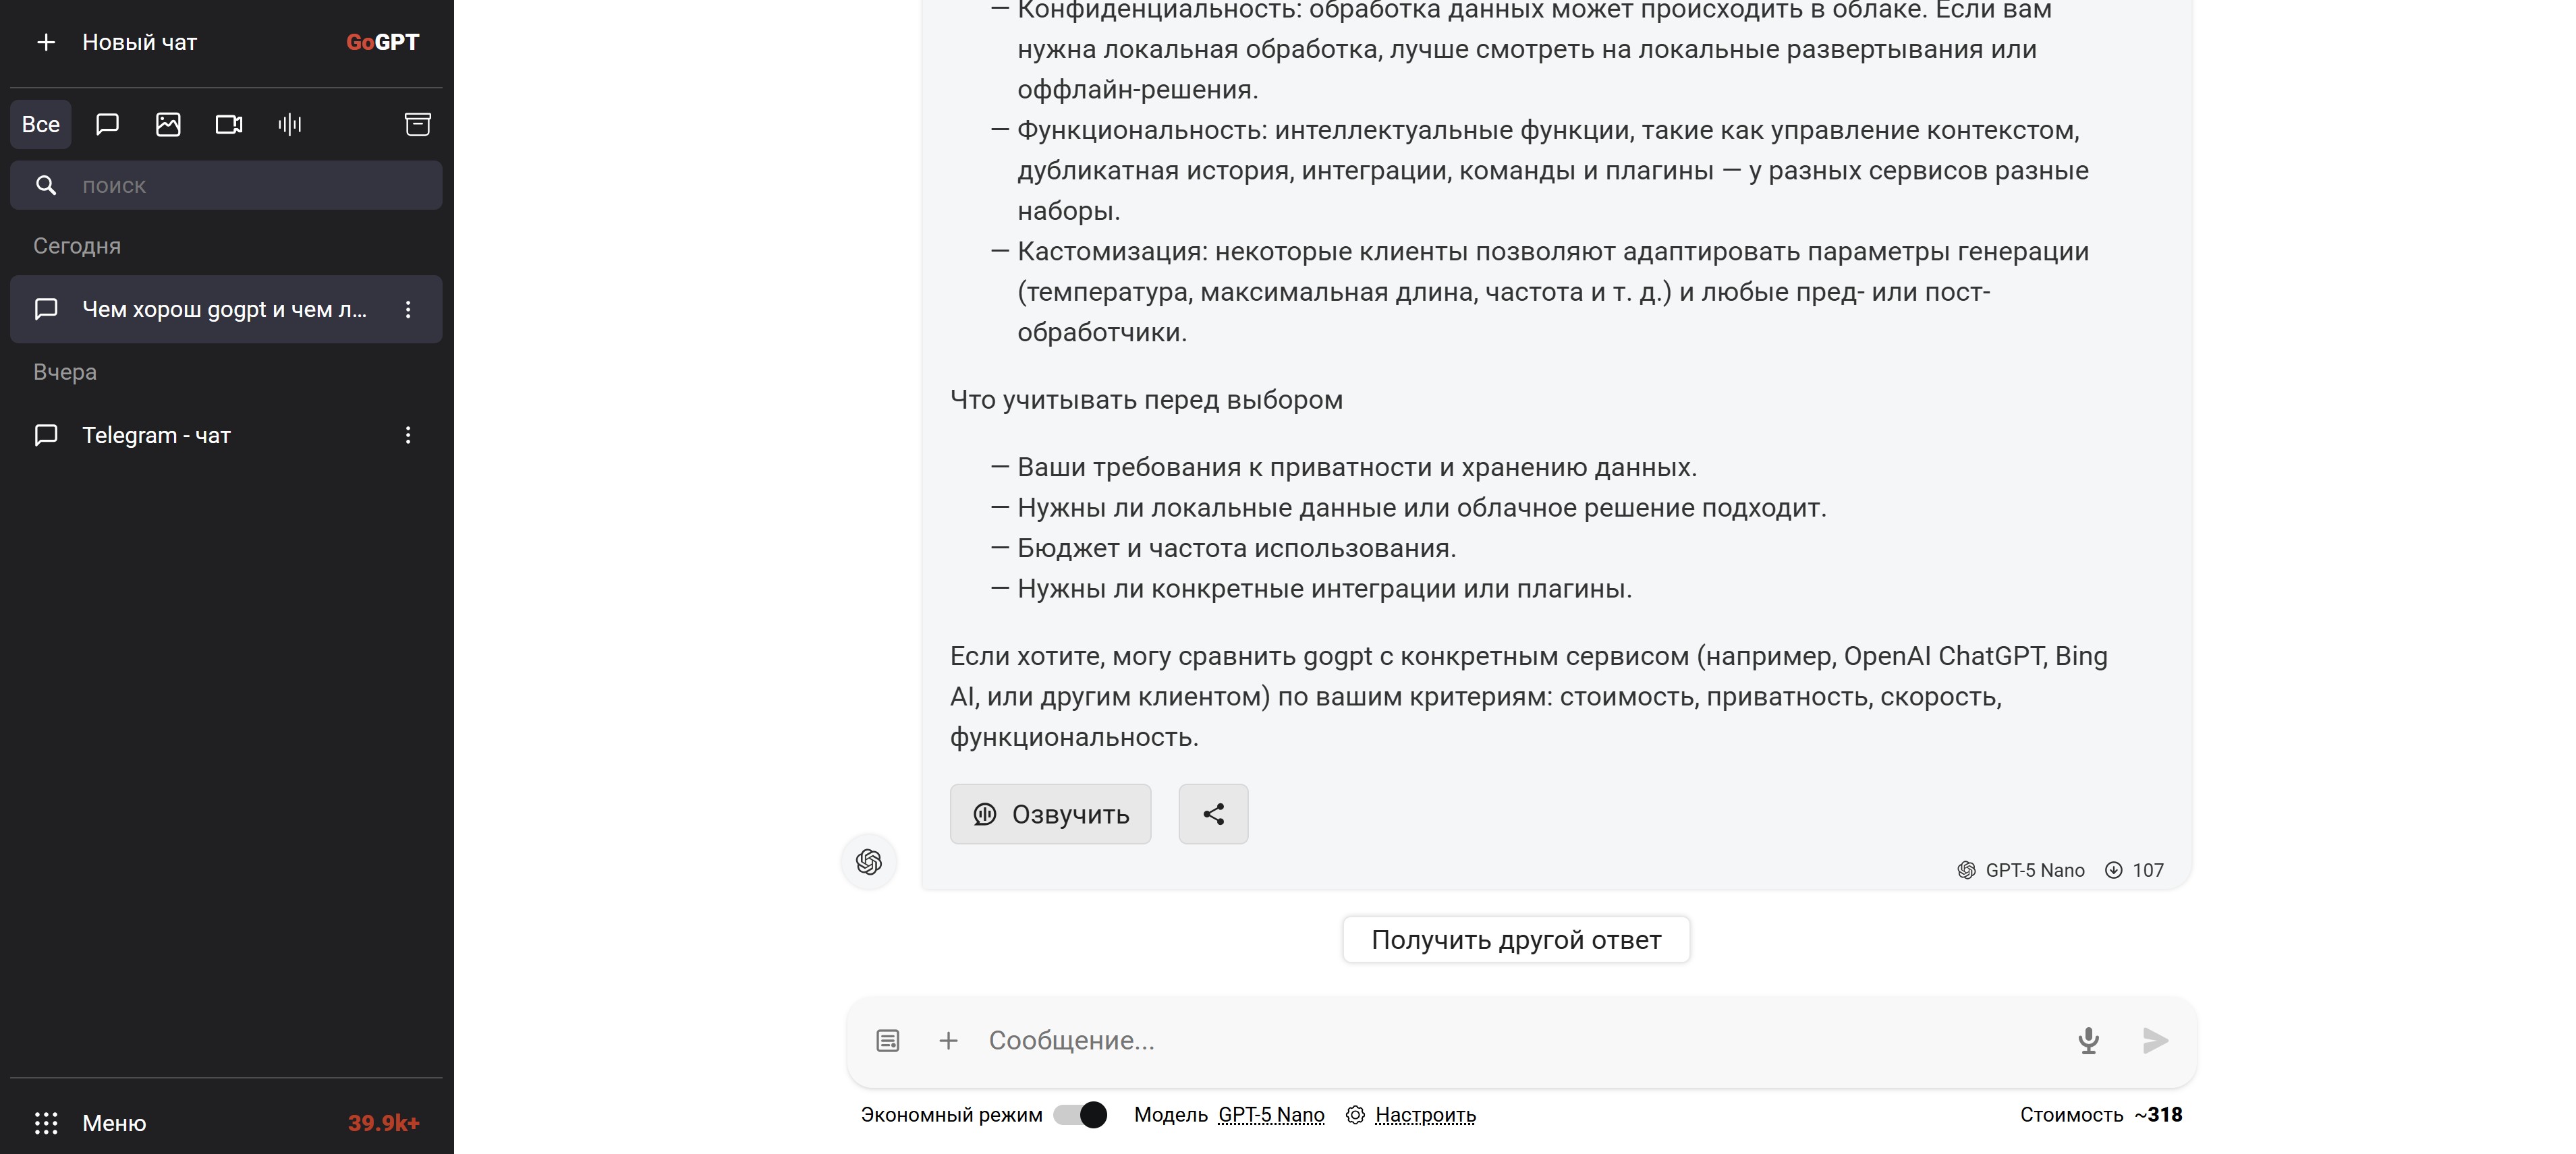The width and height of the screenshot is (2576, 1154).
Task: Open model selector 'GPT-5 Nano' link
Action: pyautogui.click(x=1271, y=1115)
